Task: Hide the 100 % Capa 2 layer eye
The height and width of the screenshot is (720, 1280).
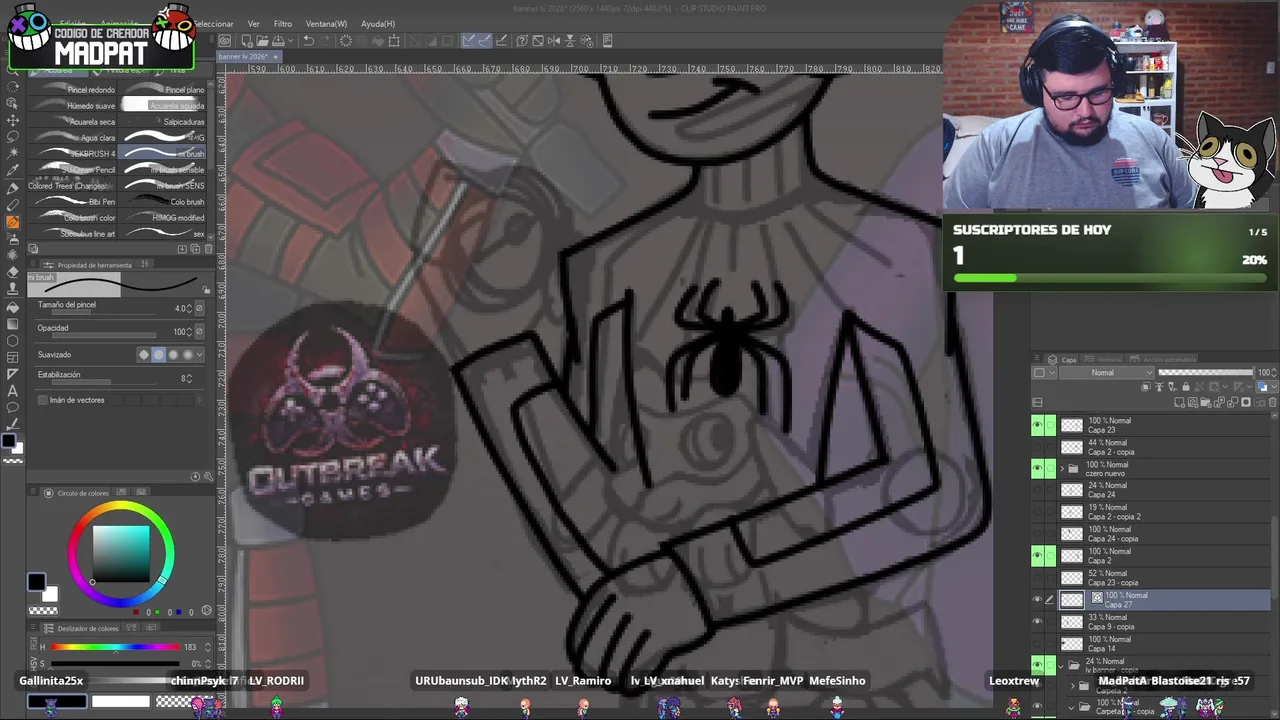Action: (x=1037, y=555)
